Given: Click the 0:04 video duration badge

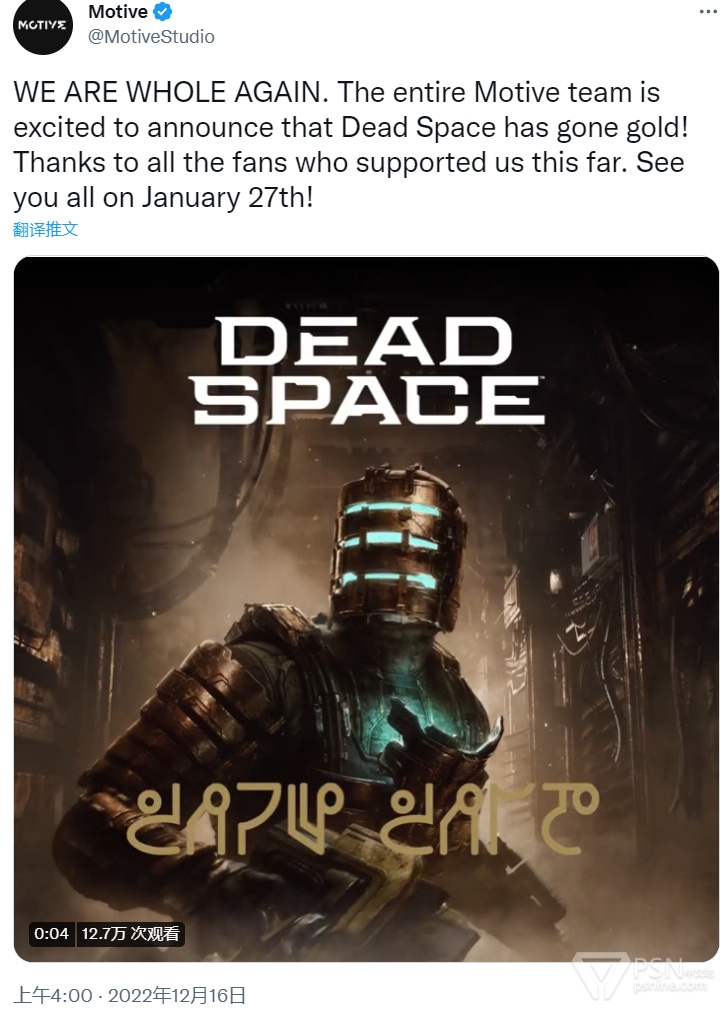Looking at the screenshot, I should [52, 934].
